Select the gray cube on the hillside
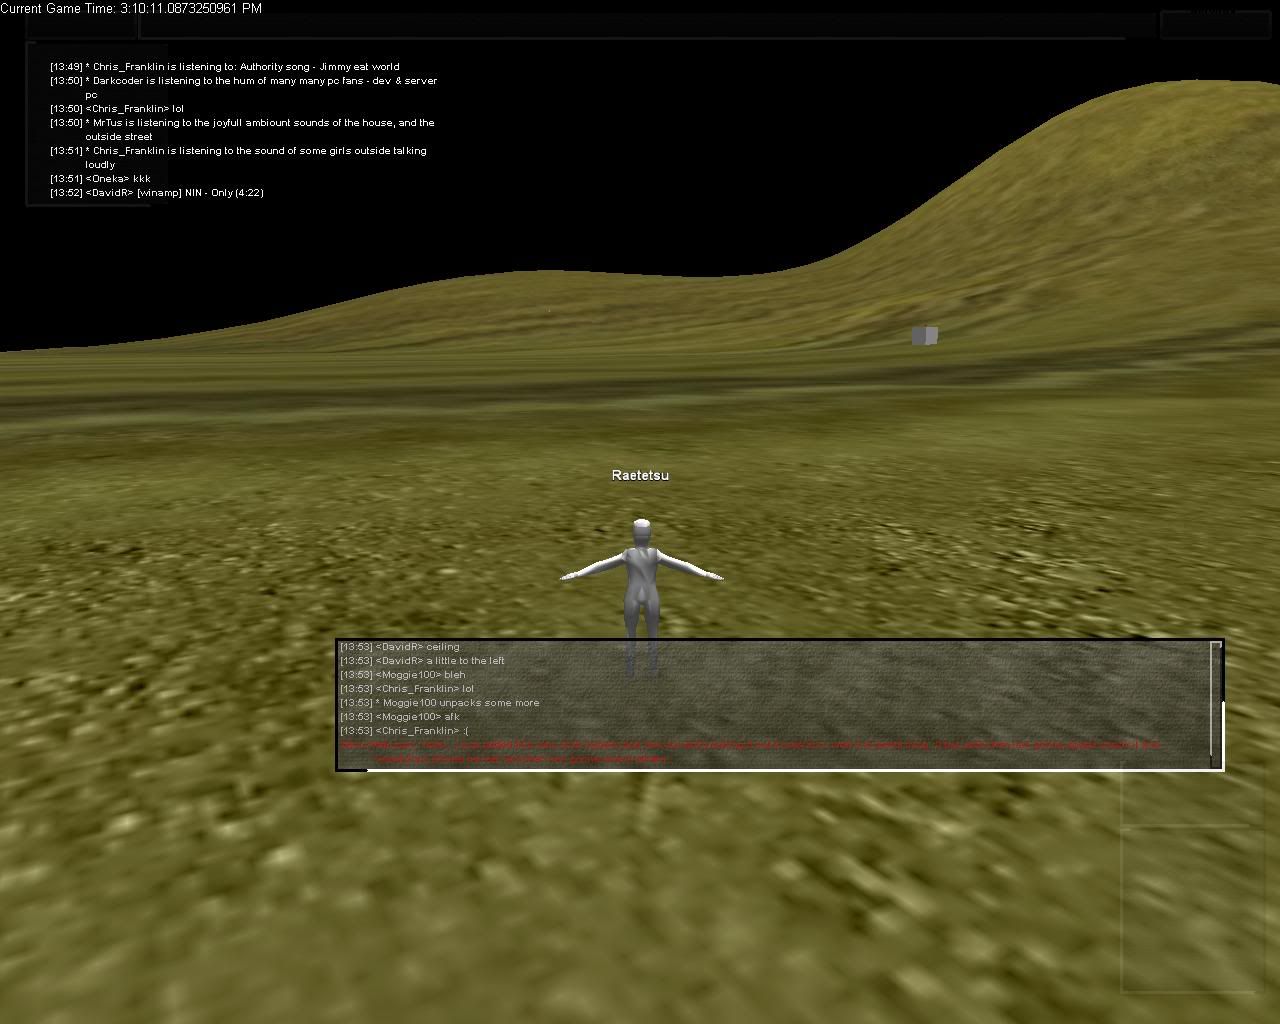Screen dimensions: 1280x1024 pyautogui.click(x=924, y=336)
